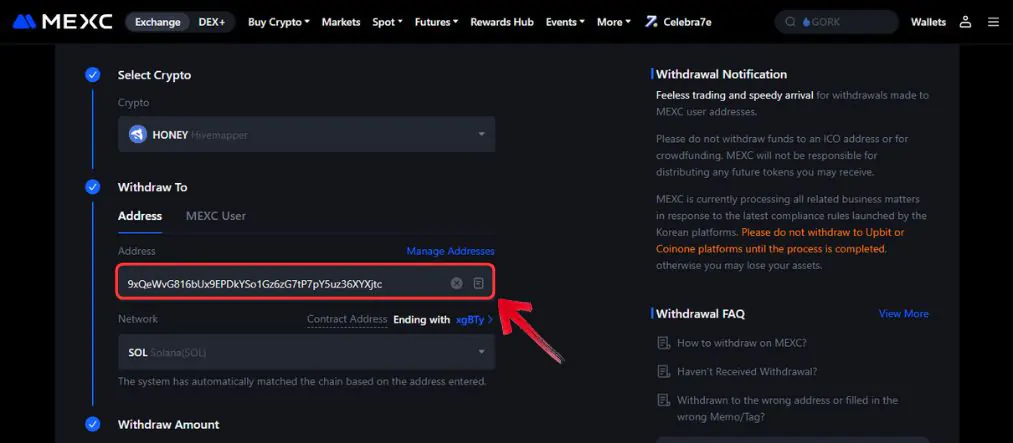Screen dimensions: 1013x443
Task: Click the Withdrawal Notification heading
Action: 721,74
